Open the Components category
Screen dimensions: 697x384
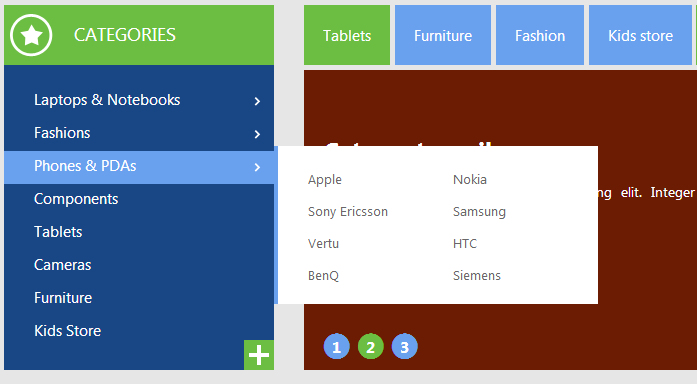tap(76, 199)
